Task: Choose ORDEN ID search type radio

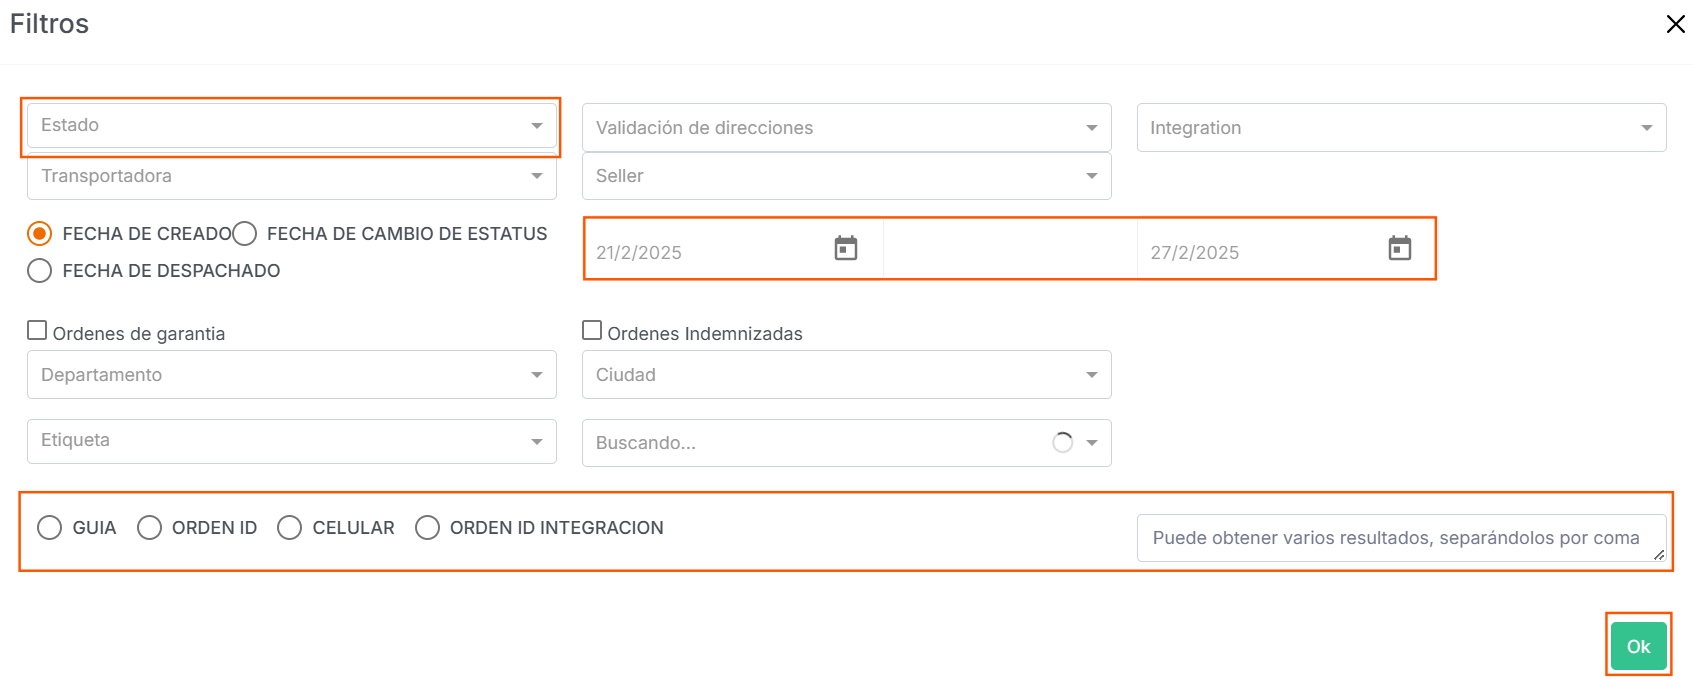Action: pyautogui.click(x=149, y=528)
